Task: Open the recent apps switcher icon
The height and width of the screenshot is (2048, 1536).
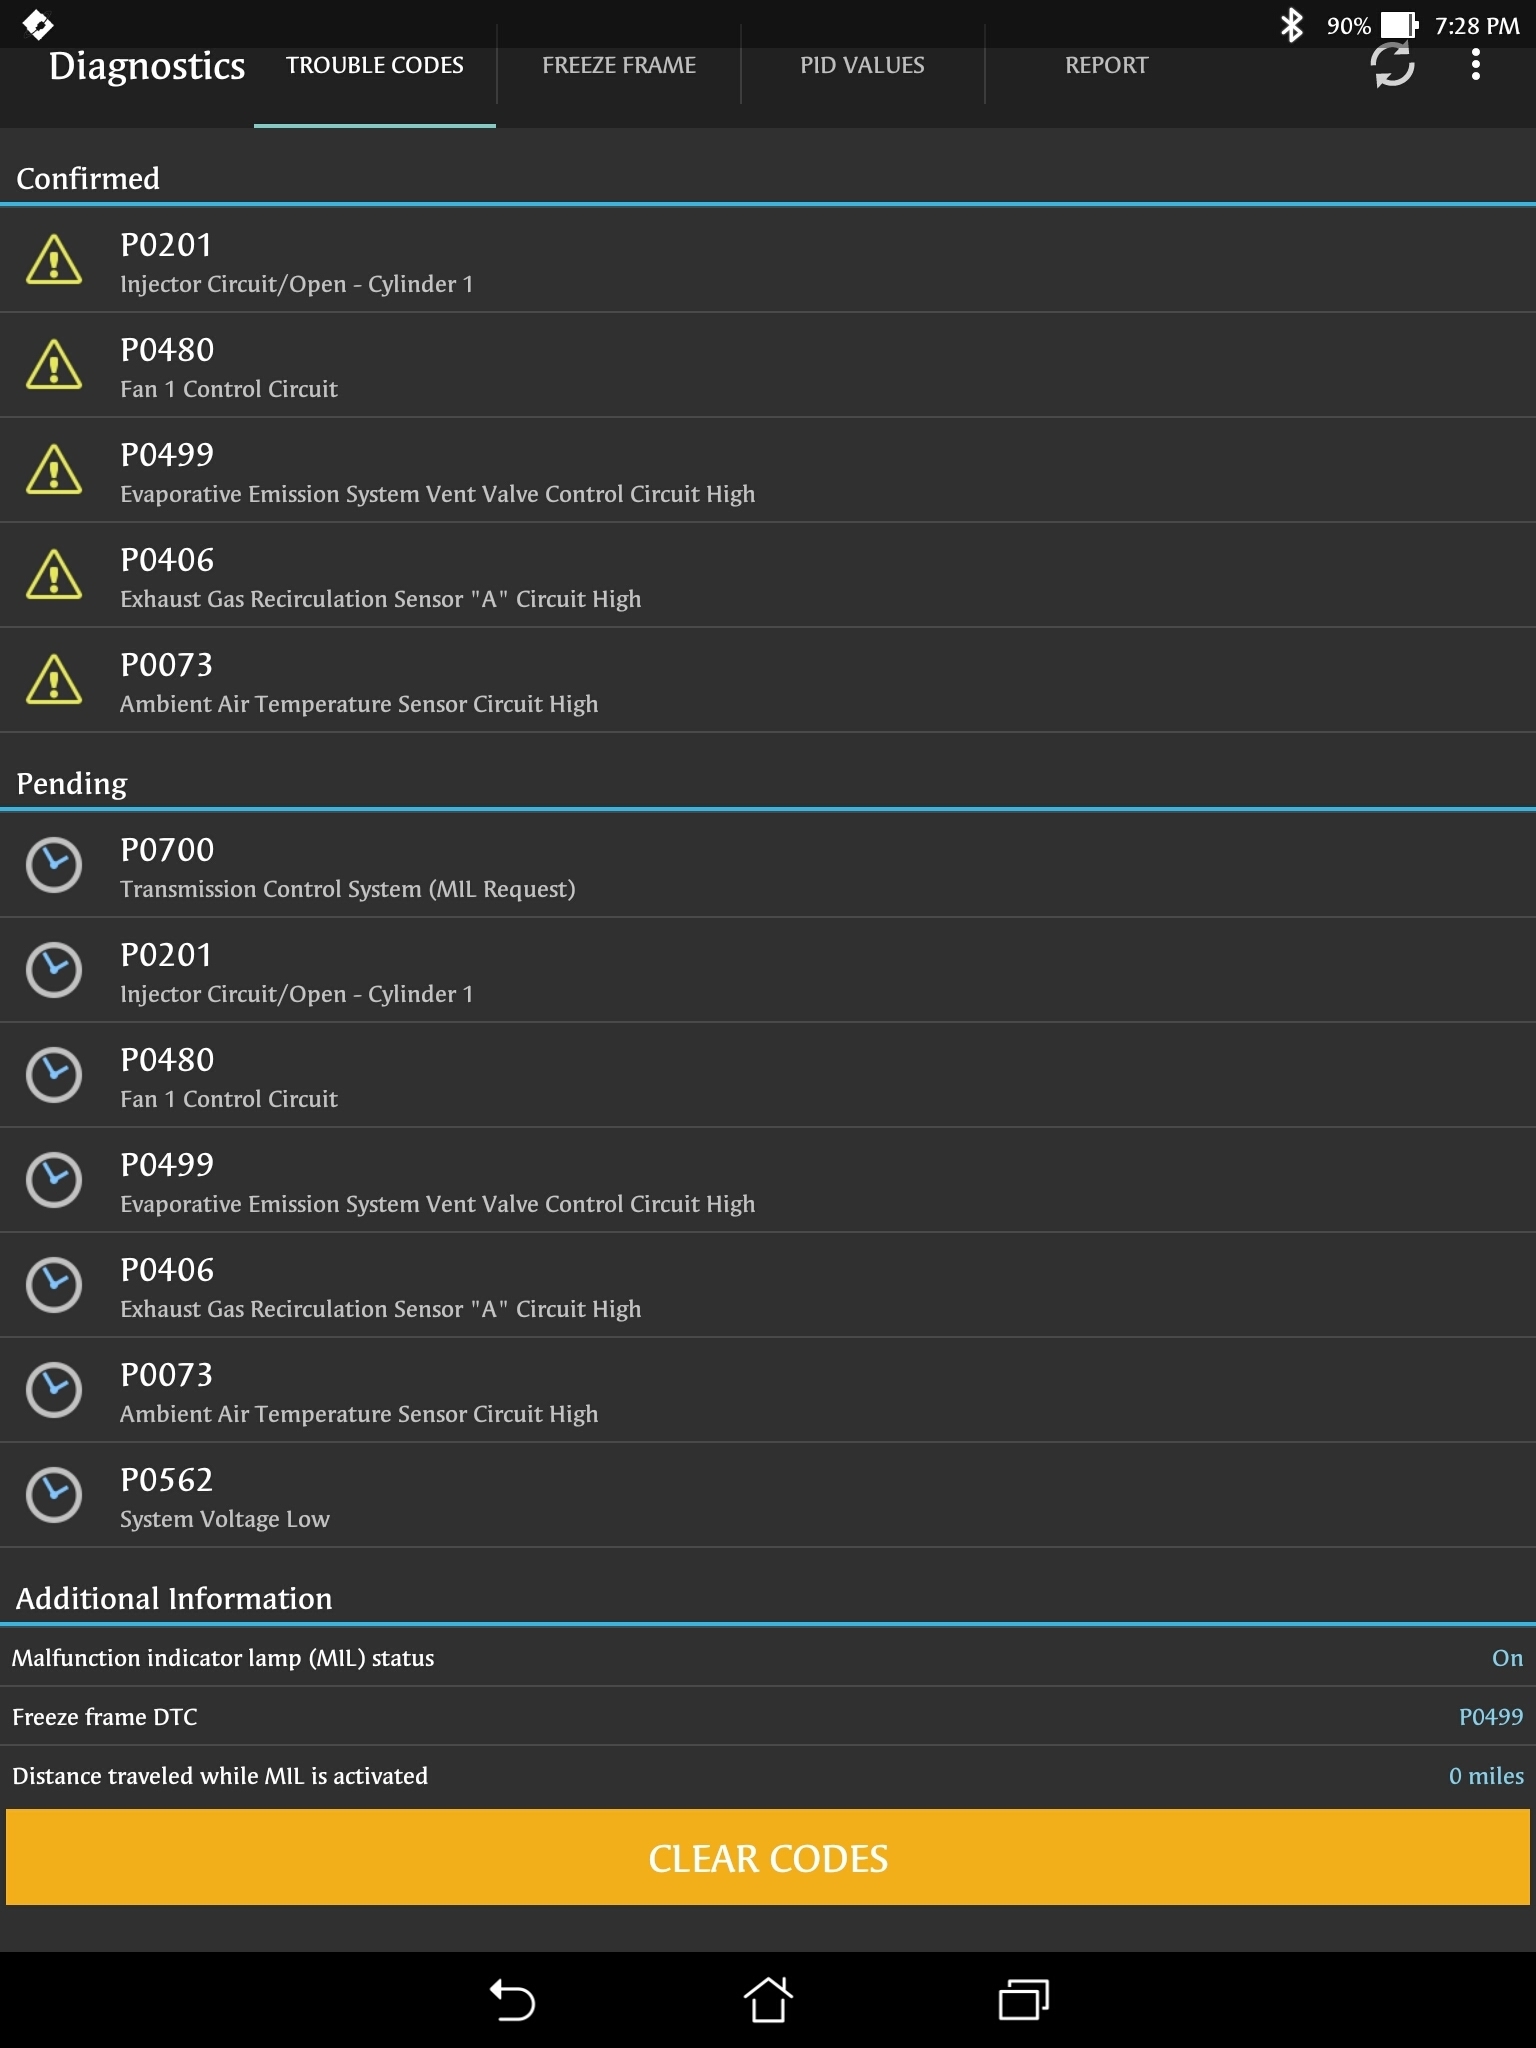Action: (x=1023, y=2001)
